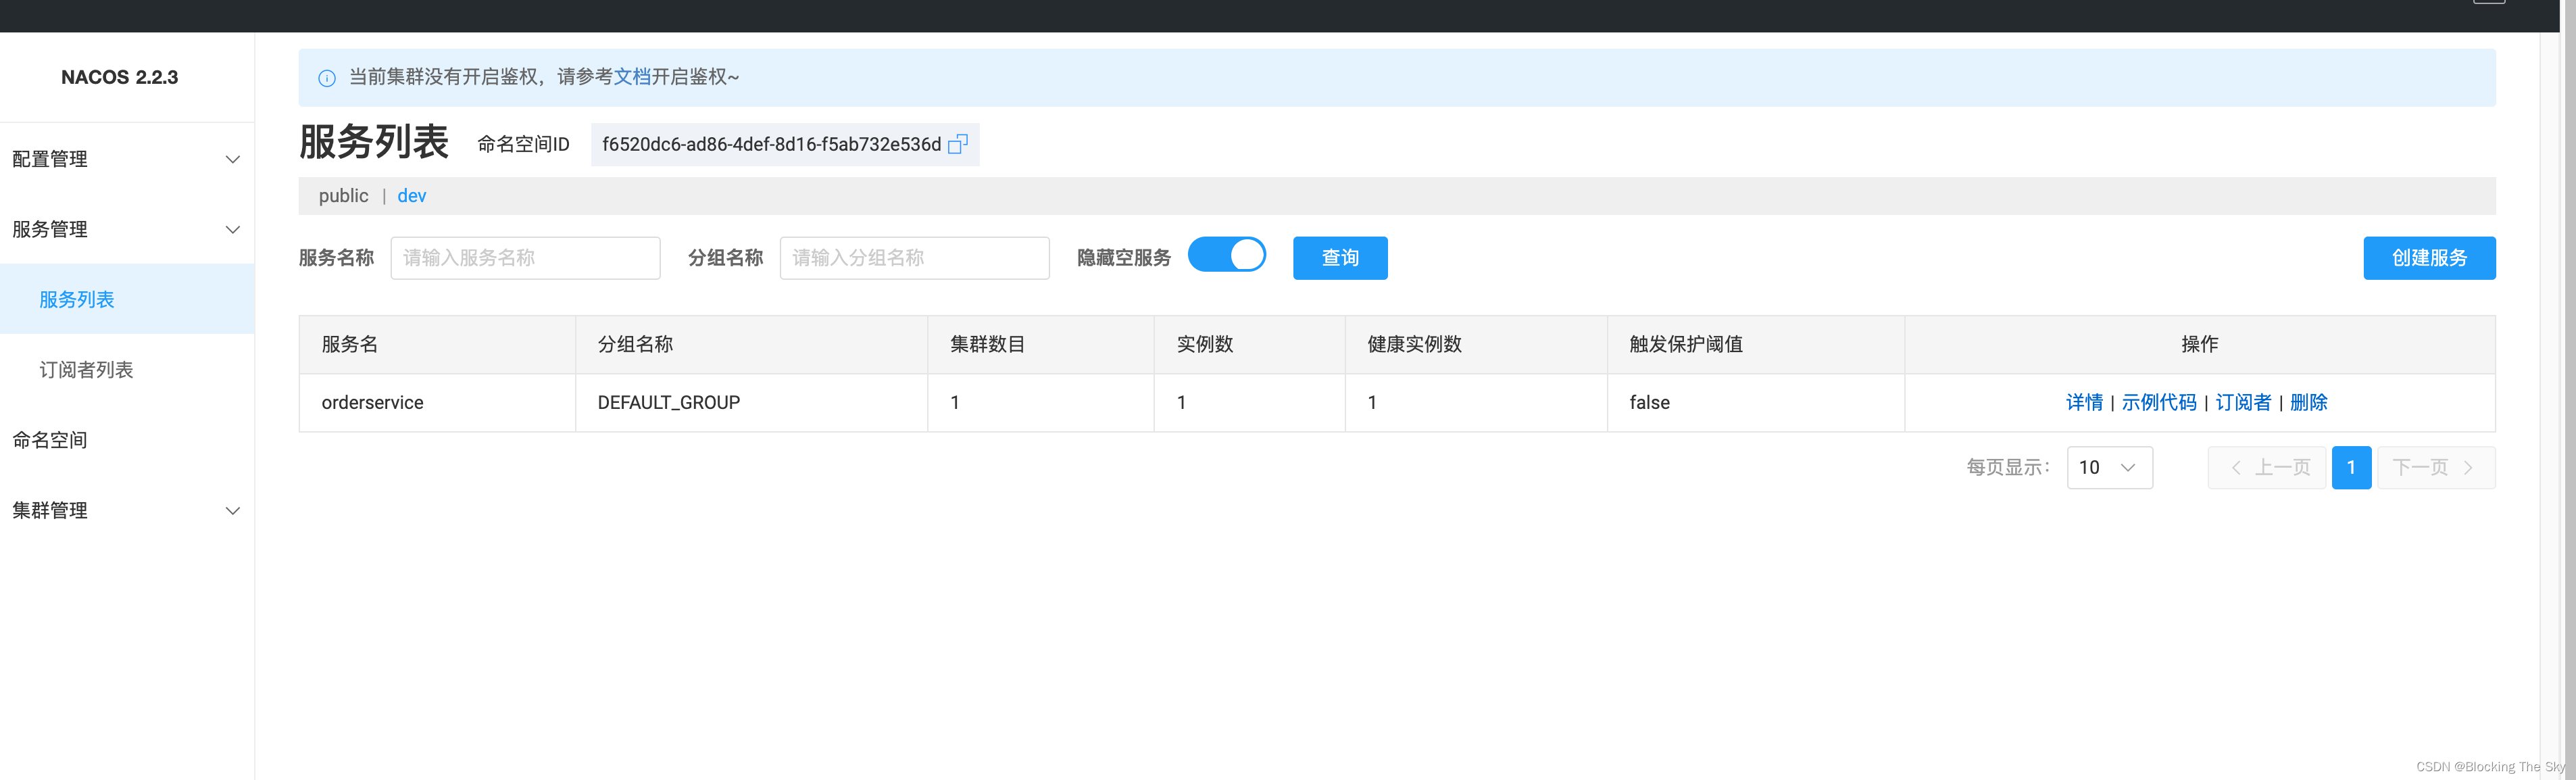Viewport: 2576px width, 780px height.
Task: Switch to the dev namespace tab
Action: (412, 196)
